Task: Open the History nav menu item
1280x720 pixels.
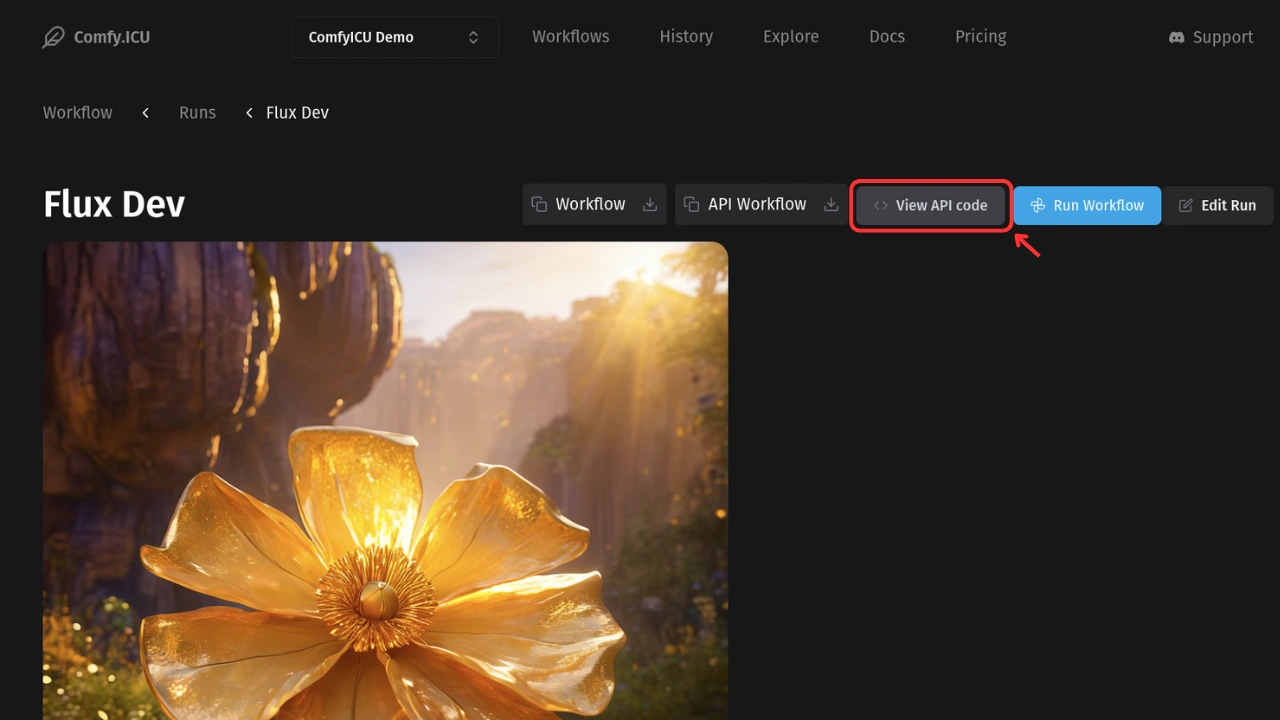Action: 686,36
